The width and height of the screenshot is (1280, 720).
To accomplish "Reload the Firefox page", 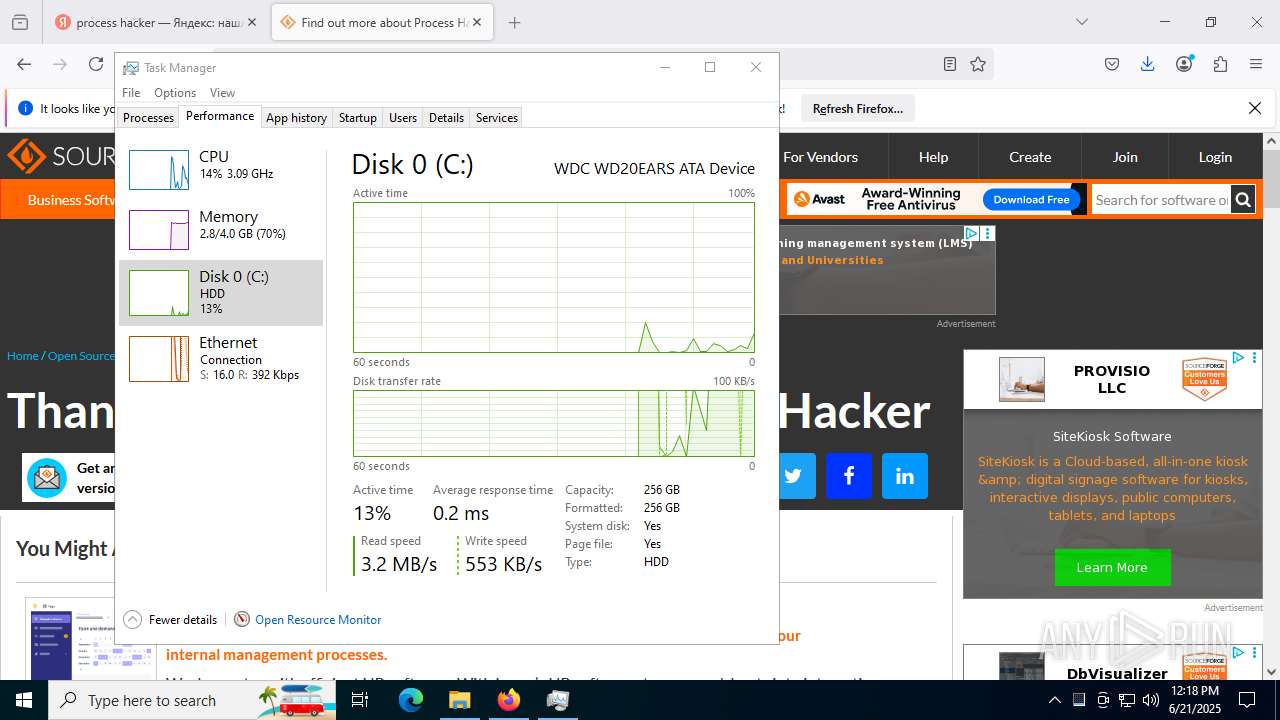I will 96,64.
